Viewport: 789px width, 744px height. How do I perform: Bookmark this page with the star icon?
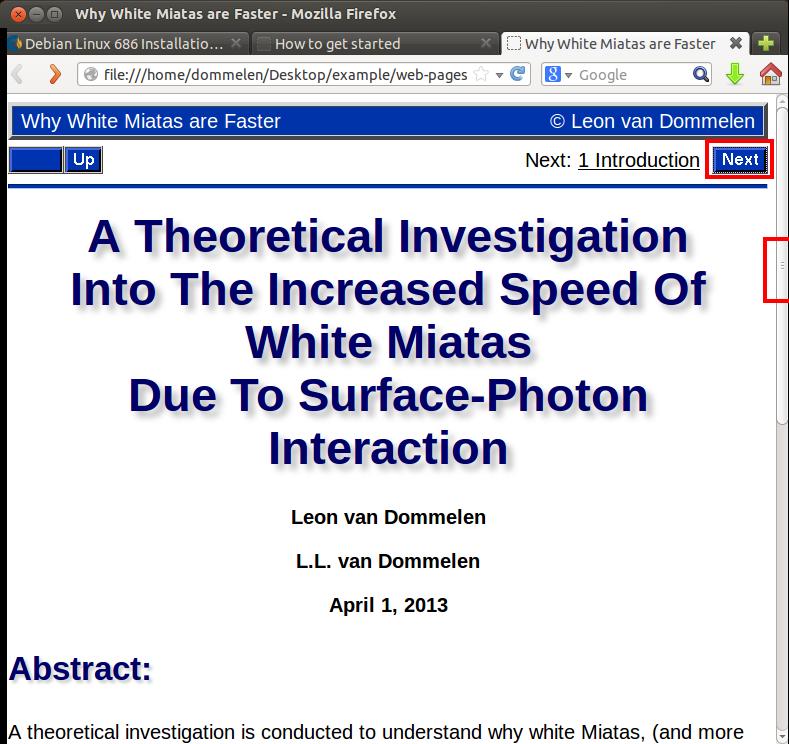[481, 74]
